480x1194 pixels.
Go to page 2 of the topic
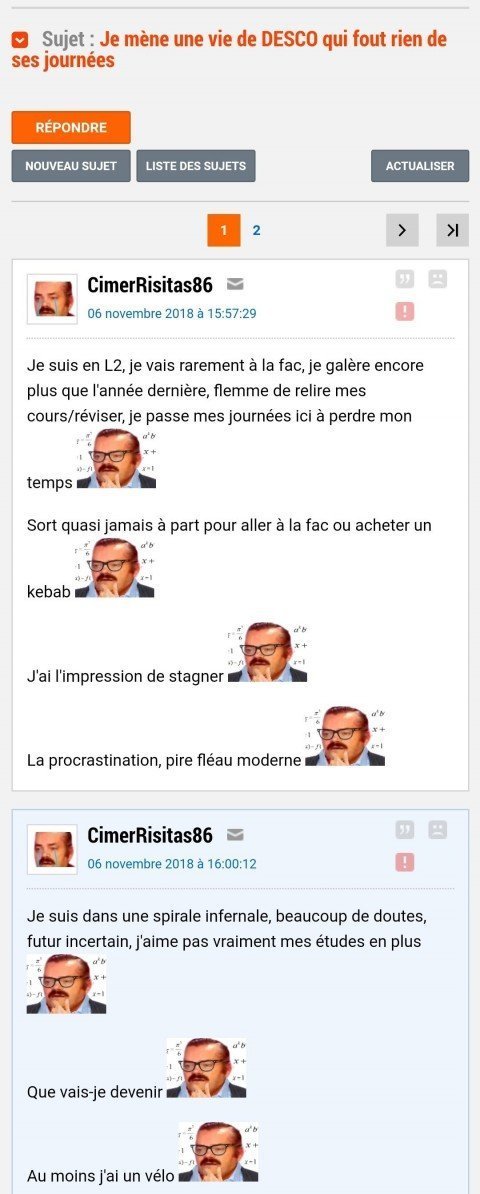[x=257, y=230]
